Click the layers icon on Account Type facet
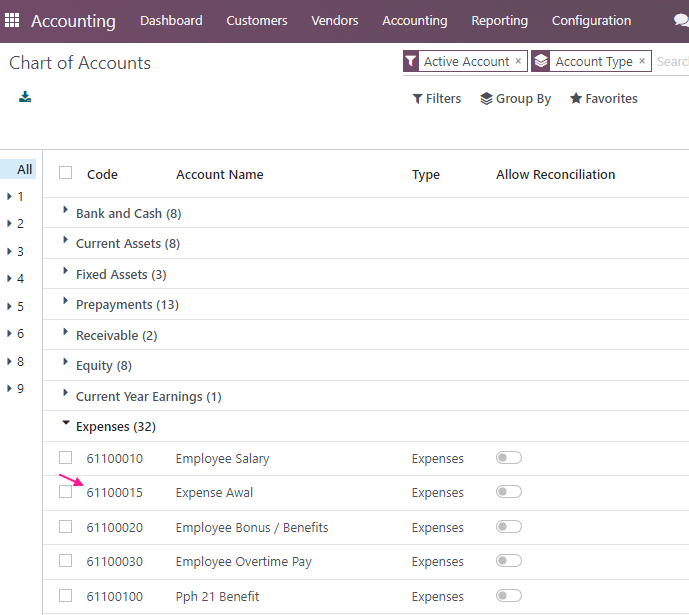Image resolution: width=689 pixels, height=615 pixels. (x=541, y=61)
